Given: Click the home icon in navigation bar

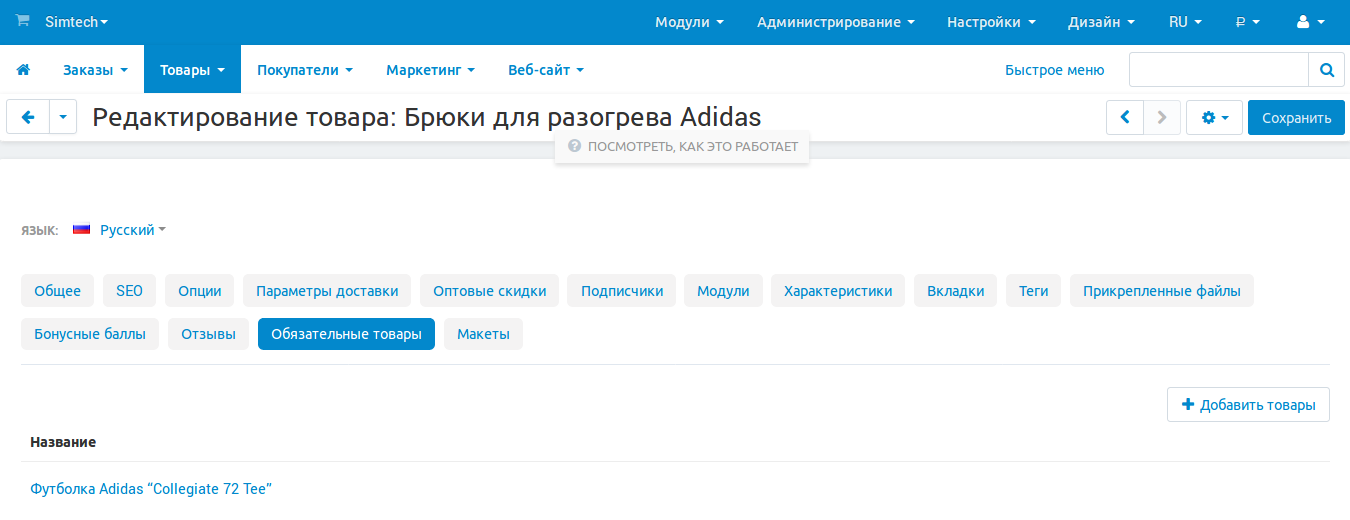Looking at the screenshot, I should tap(23, 70).
